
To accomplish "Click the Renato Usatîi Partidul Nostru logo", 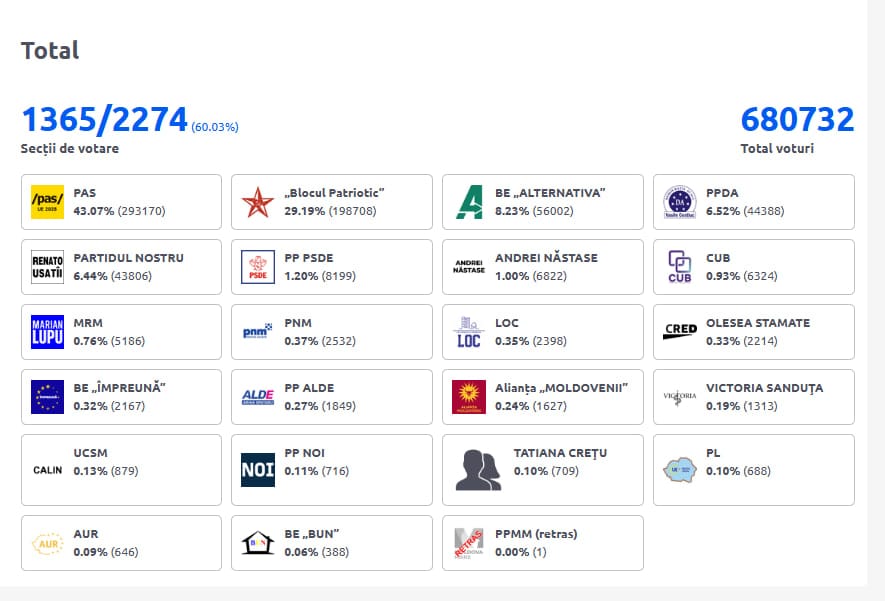I will coord(47,267).
